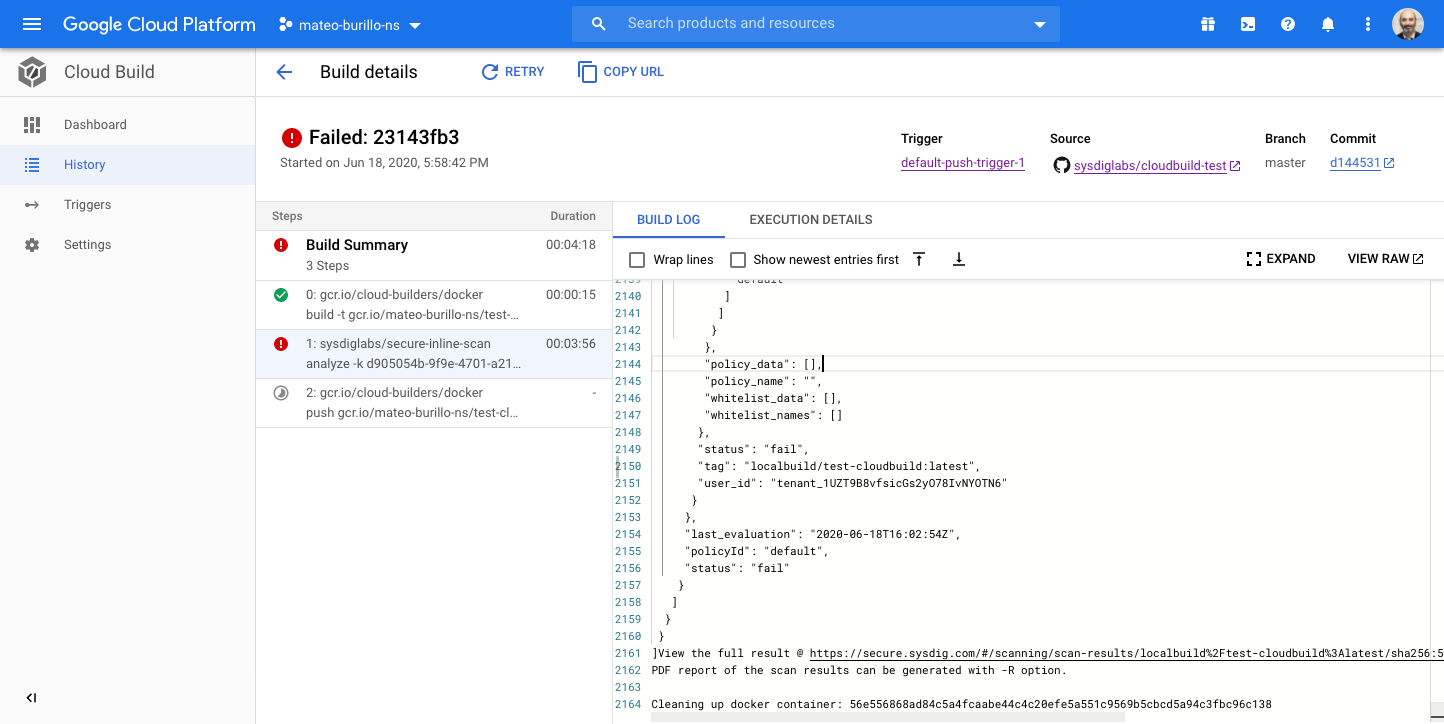Screen dimensions: 1444x724
Task: Open Triggers in the sidebar
Action: coord(127,205)
